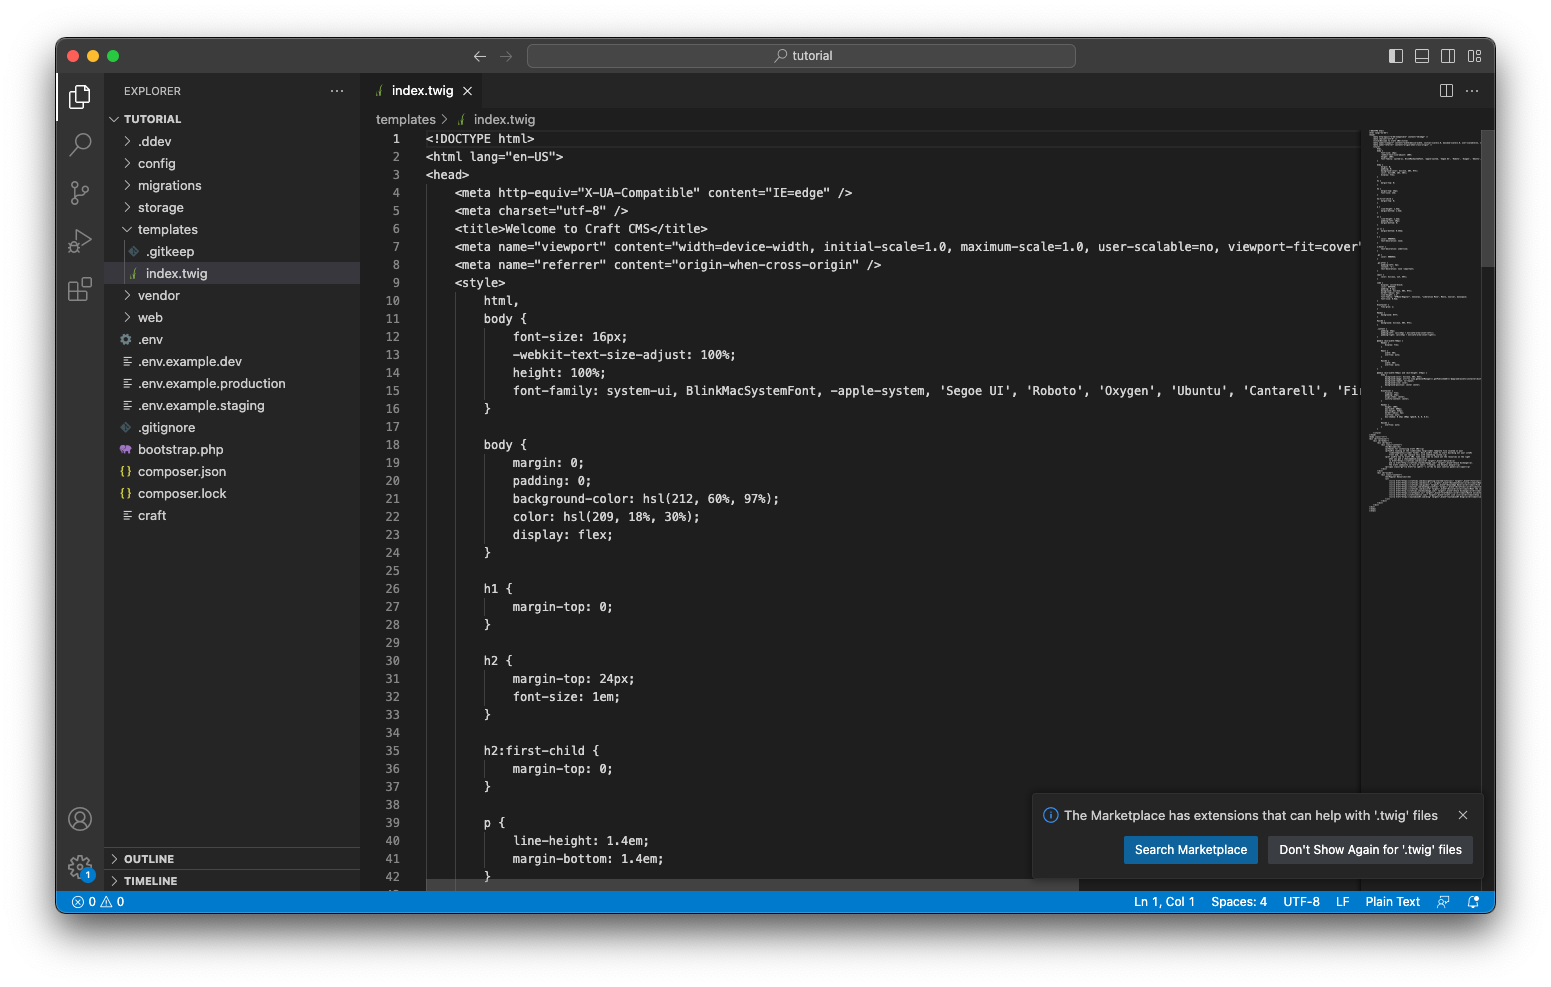Click the Search Marketplace button
Image resolution: width=1551 pixels, height=987 pixels.
(x=1190, y=849)
